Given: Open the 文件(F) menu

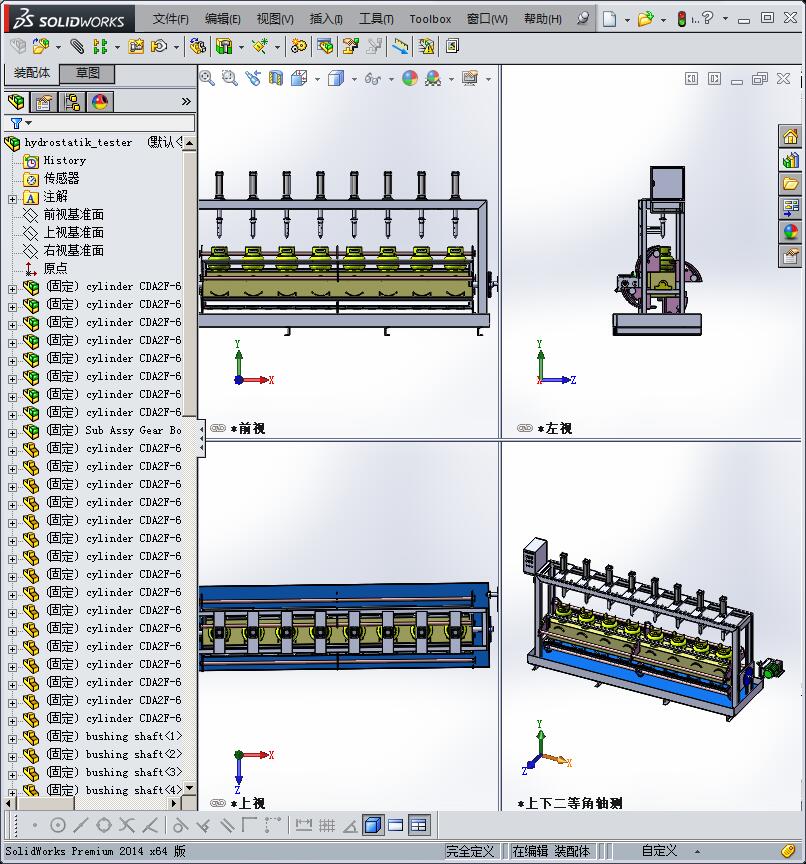Looking at the screenshot, I should tap(170, 19).
